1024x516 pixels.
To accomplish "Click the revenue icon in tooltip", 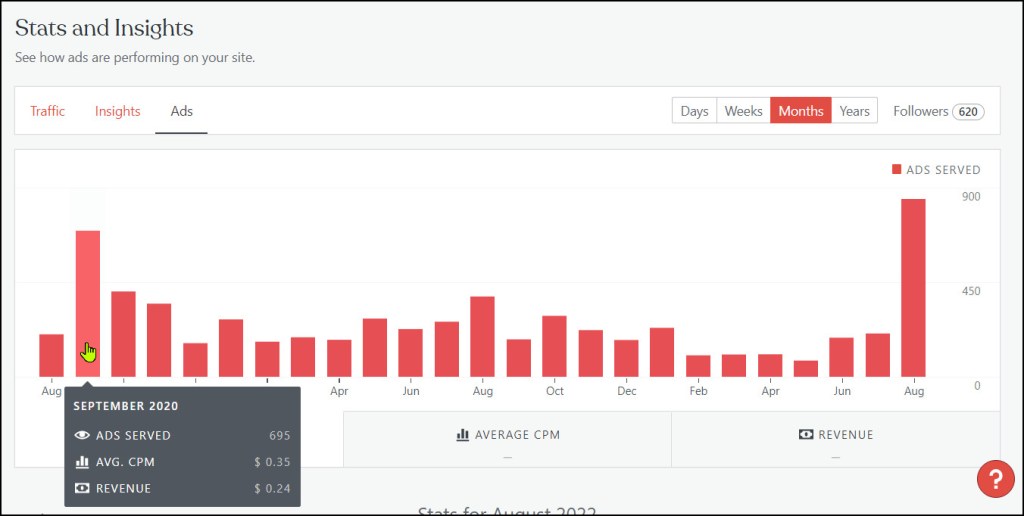I will (82, 488).
